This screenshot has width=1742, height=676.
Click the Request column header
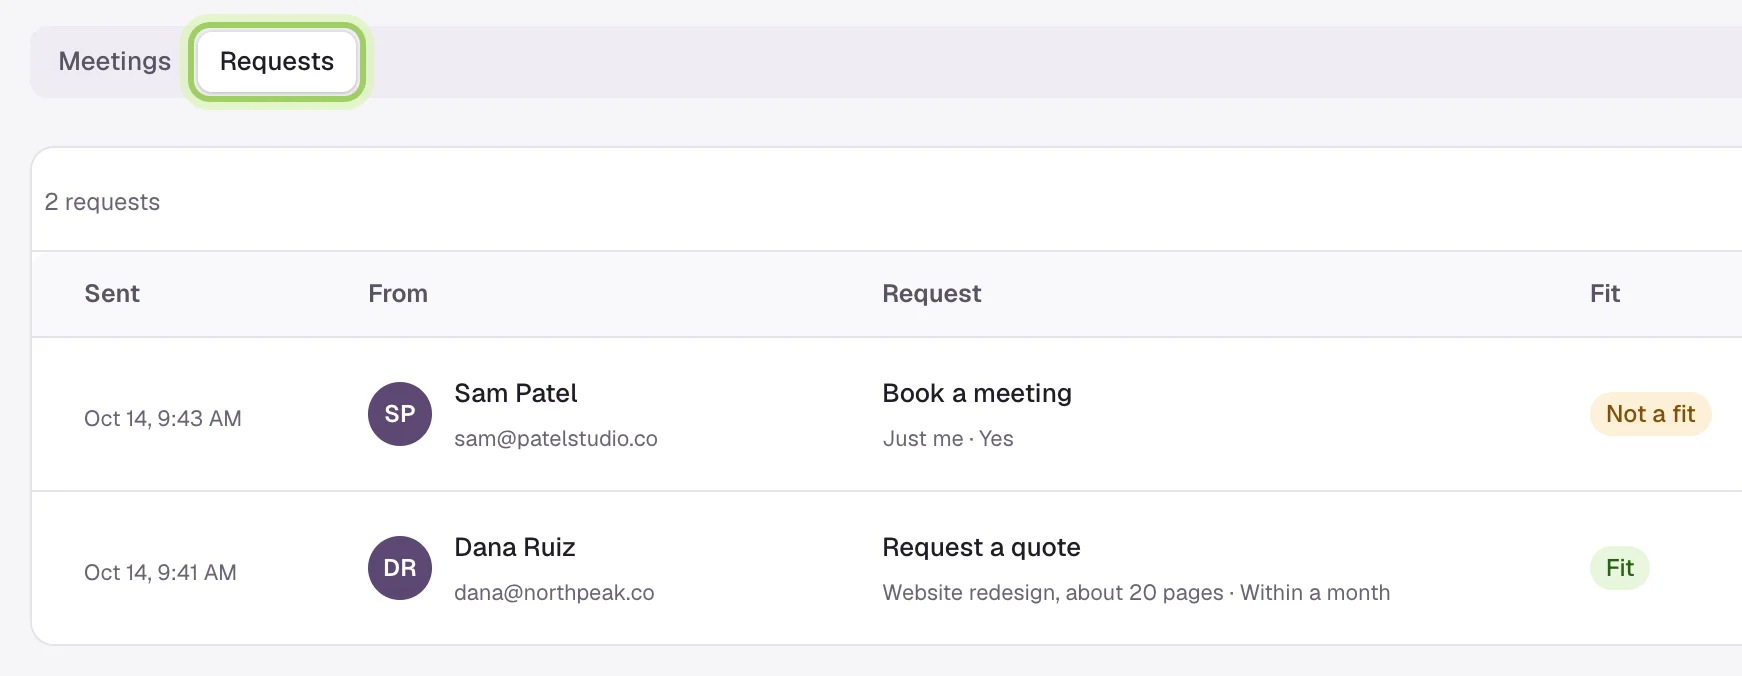pos(932,294)
